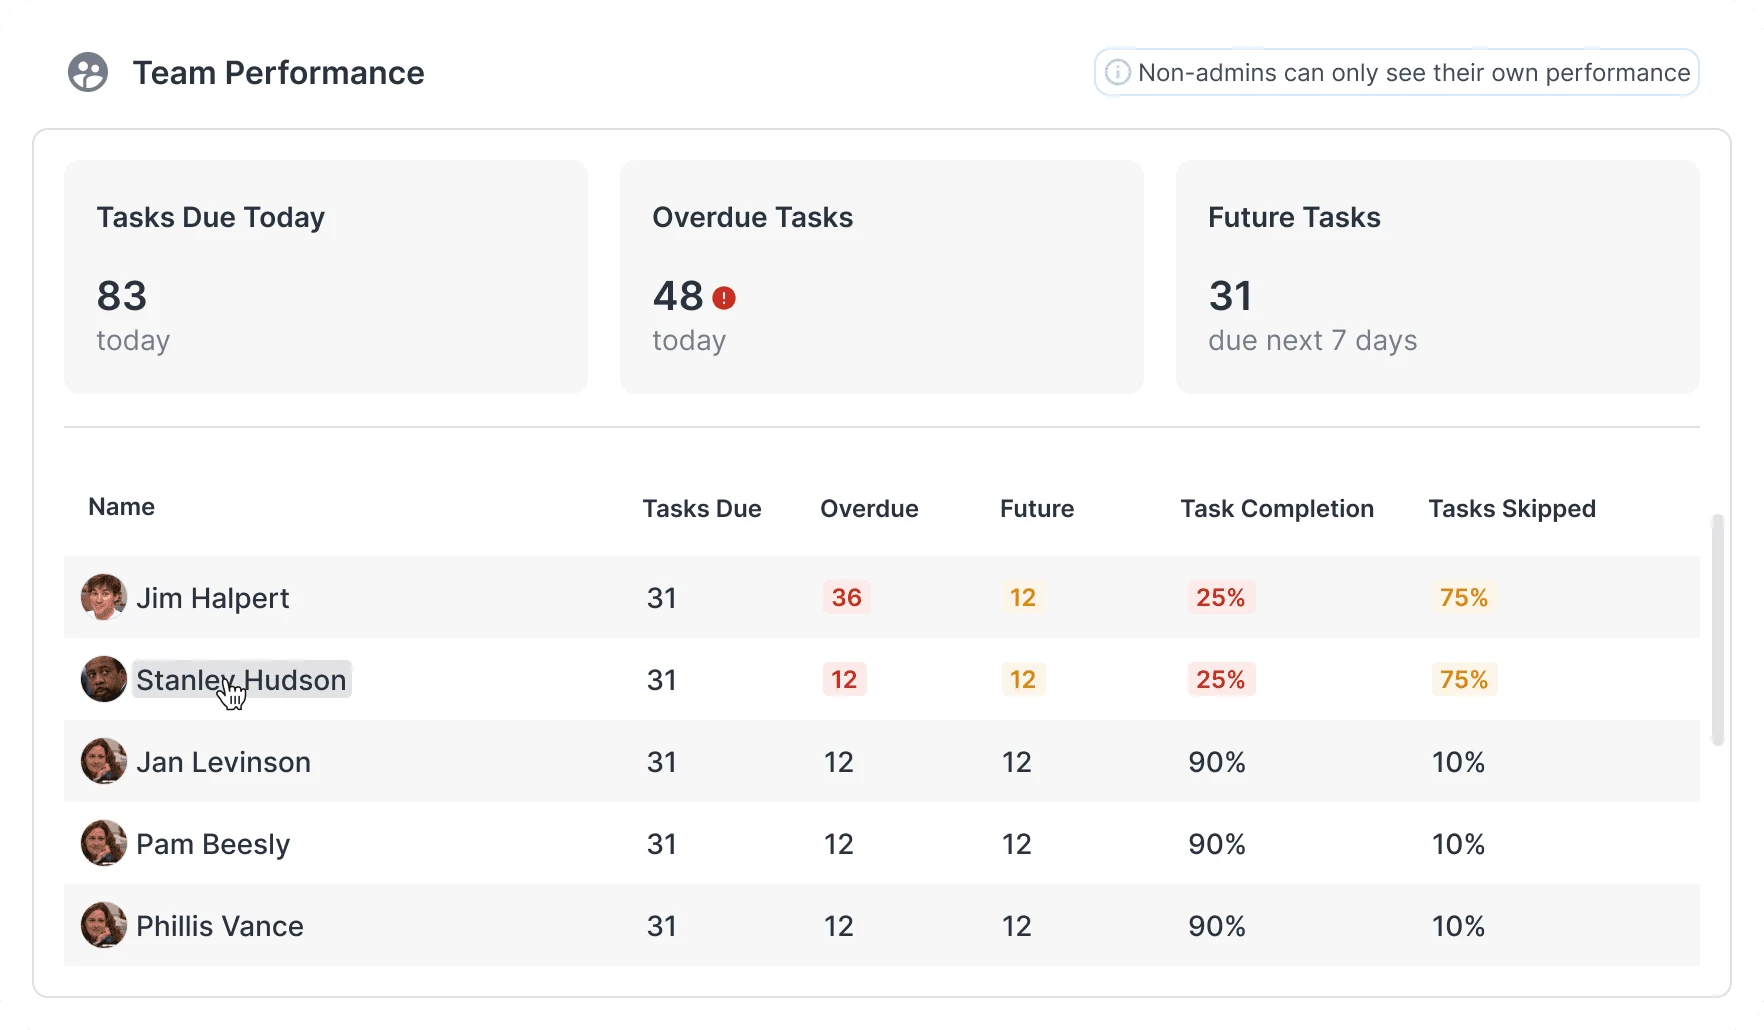The image size is (1764, 1030).
Task: Select Pam Beesly's name
Action: 213,844
